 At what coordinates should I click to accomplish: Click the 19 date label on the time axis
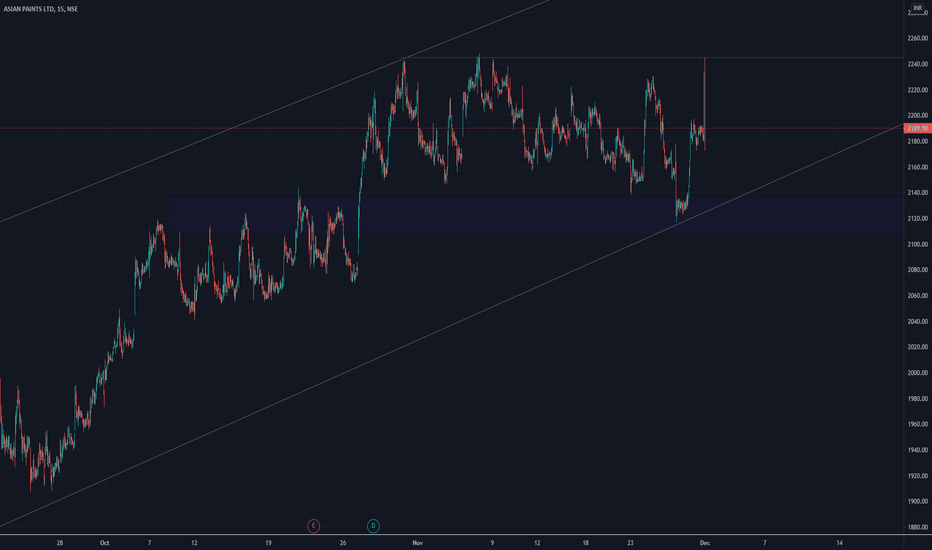[269, 543]
